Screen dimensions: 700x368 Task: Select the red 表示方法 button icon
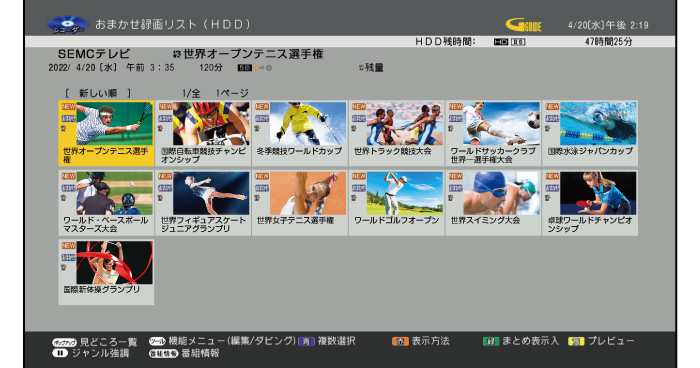click(400, 342)
